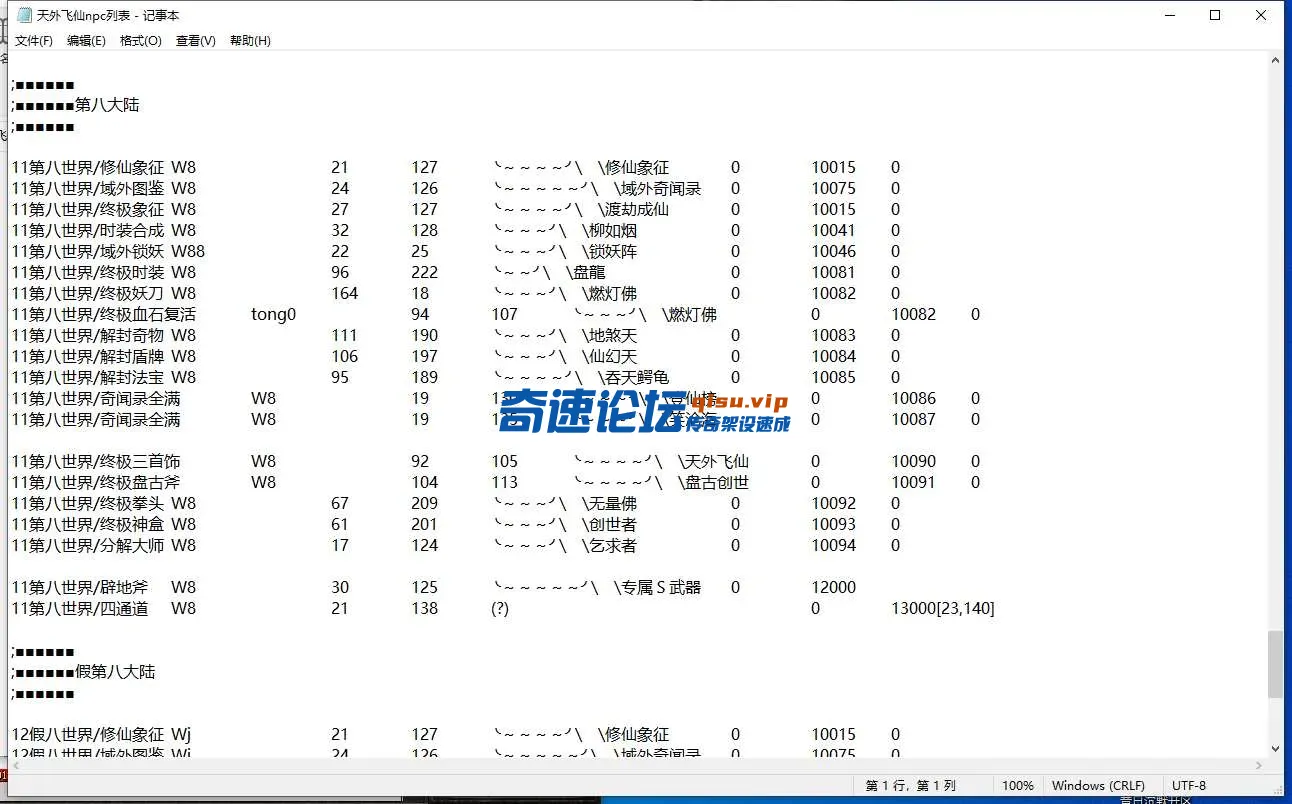Maximize the Notepad window
This screenshot has height=804, width=1292.
pos(1215,15)
